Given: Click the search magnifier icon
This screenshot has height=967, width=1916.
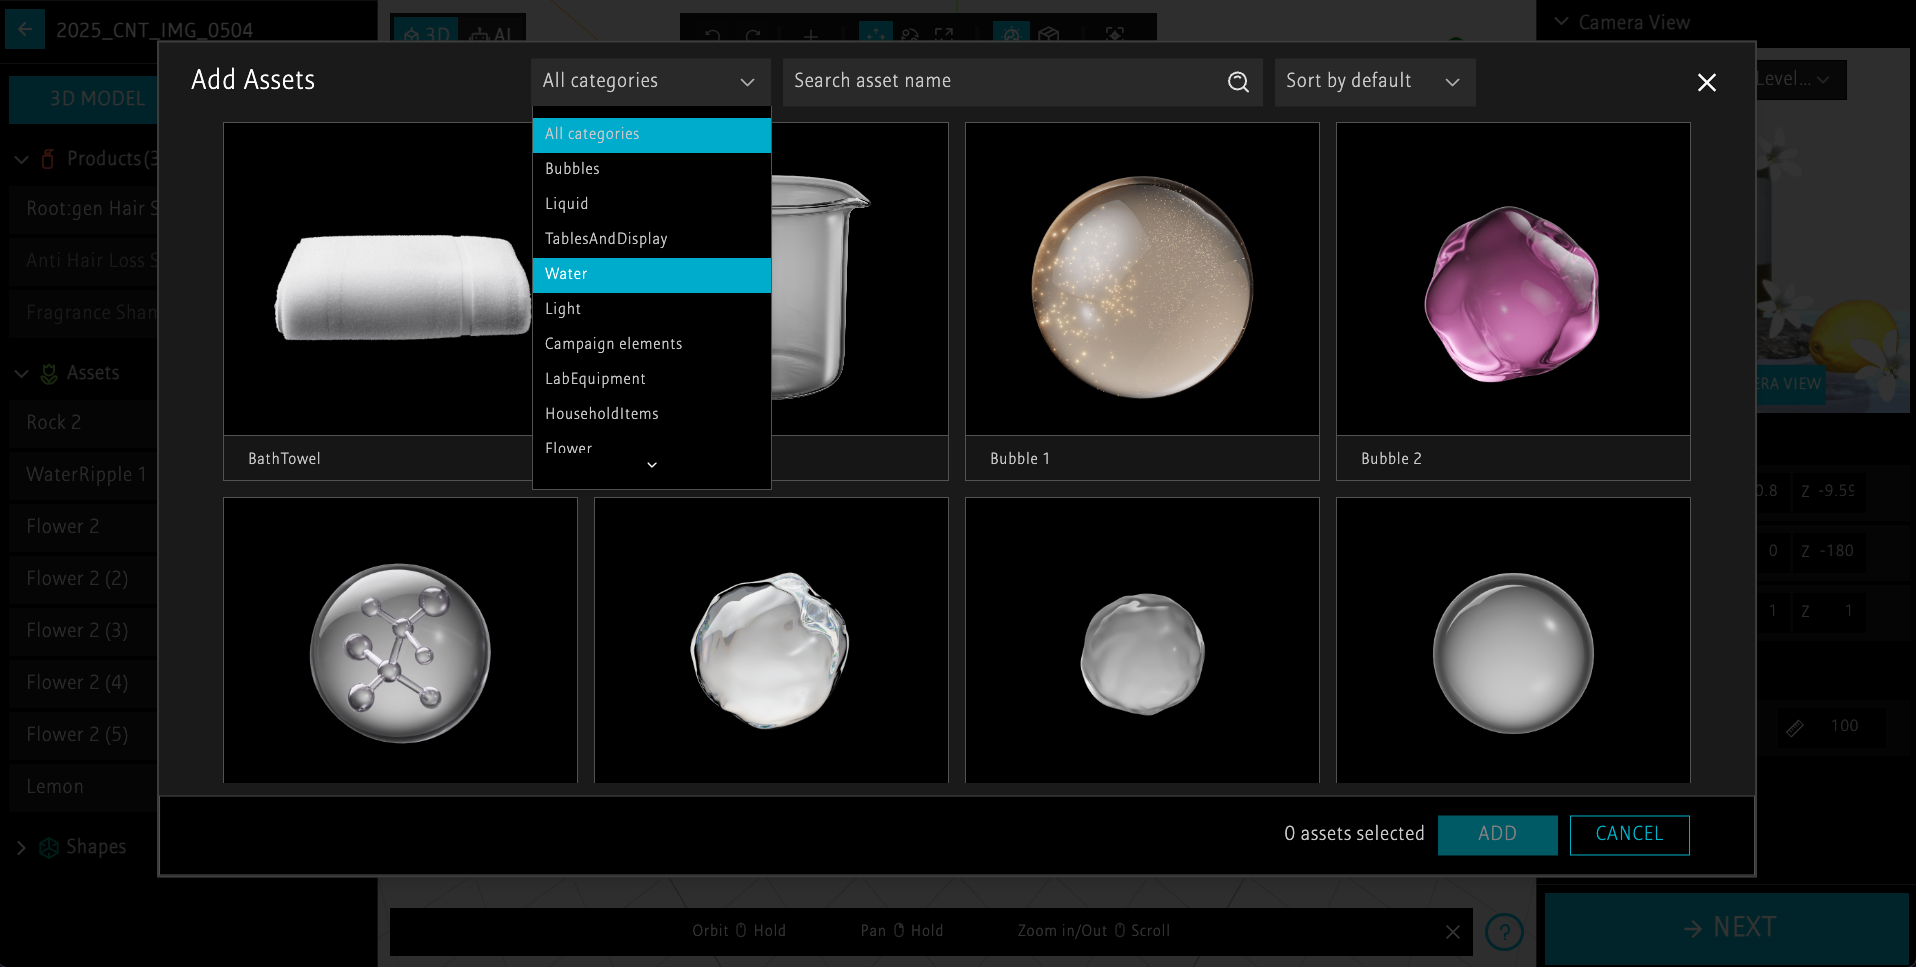Looking at the screenshot, I should [1238, 82].
